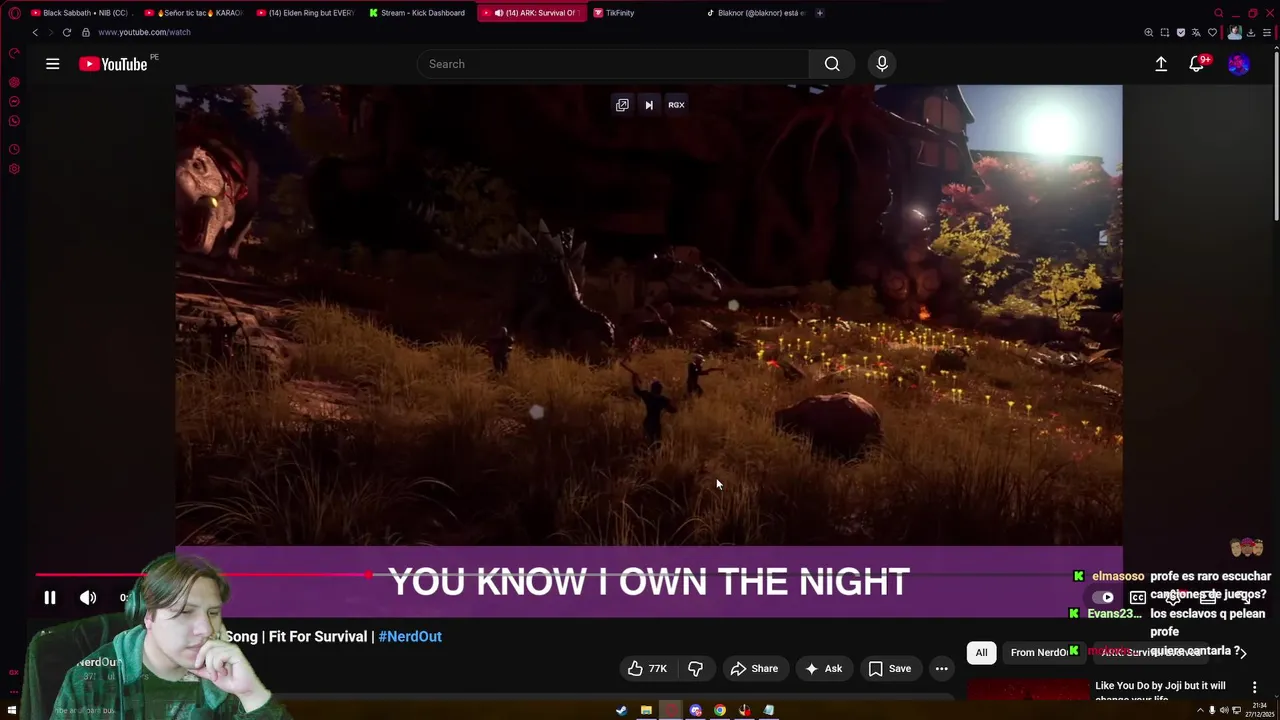The image size is (1280, 720).
Task: Click the address bar URL
Action: (x=144, y=32)
